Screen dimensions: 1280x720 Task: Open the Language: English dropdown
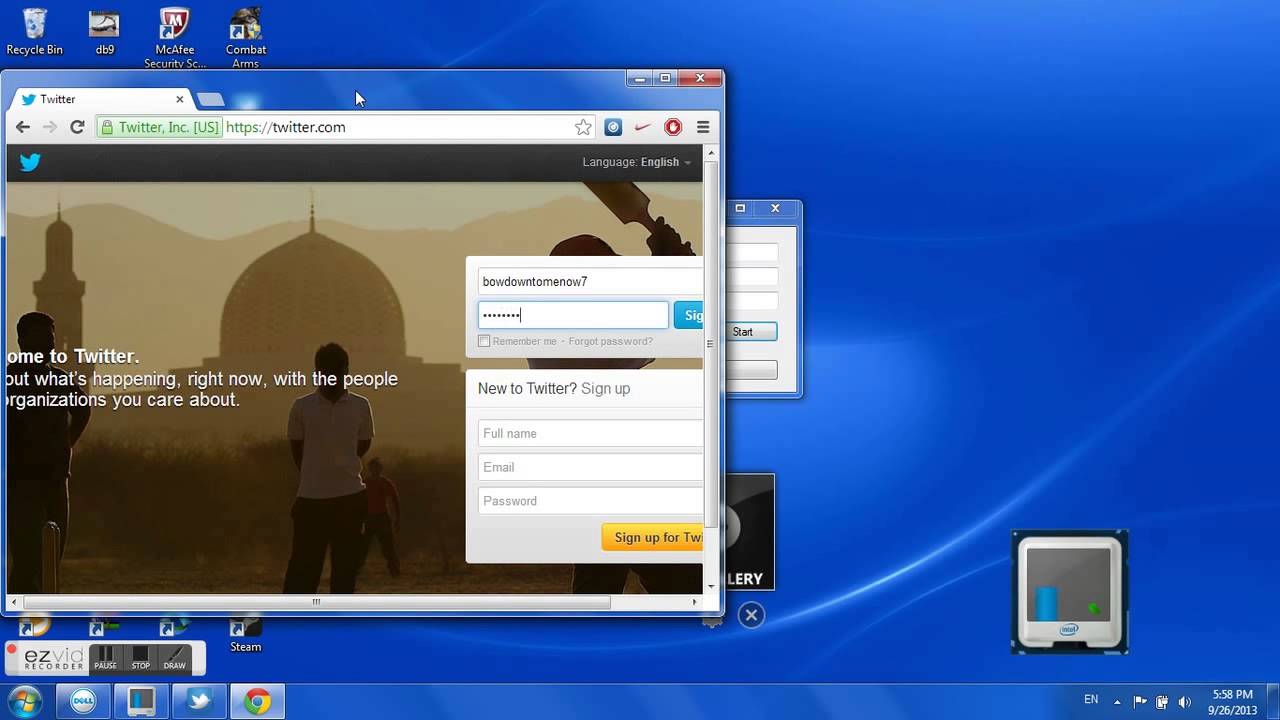(x=637, y=162)
